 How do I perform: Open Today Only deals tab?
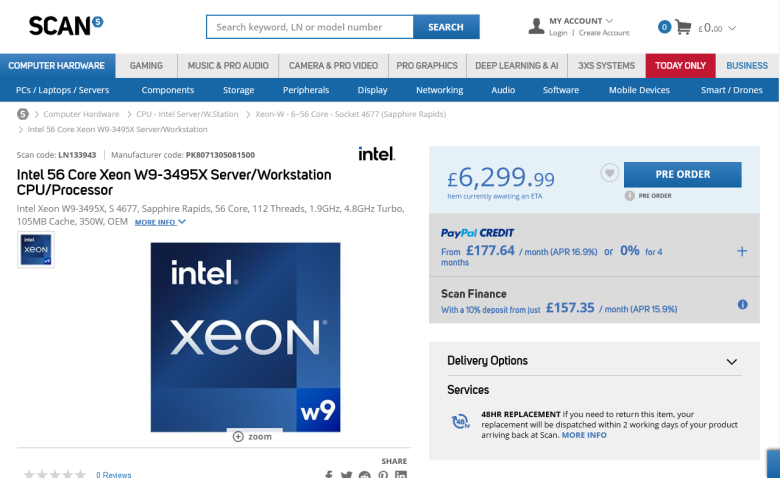pos(681,66)
